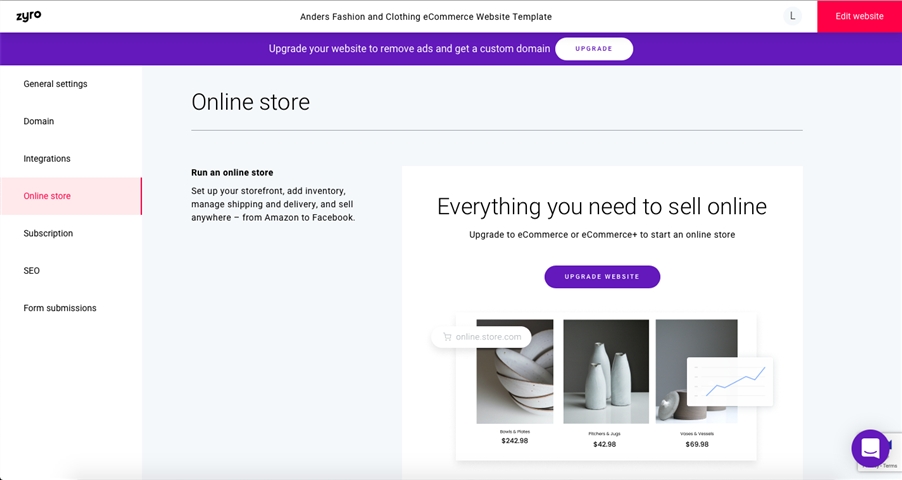Click the Bowls & Plates product image
Viewport: 902px width, 480px height.
pyautogui.click(x=515, y=371)
